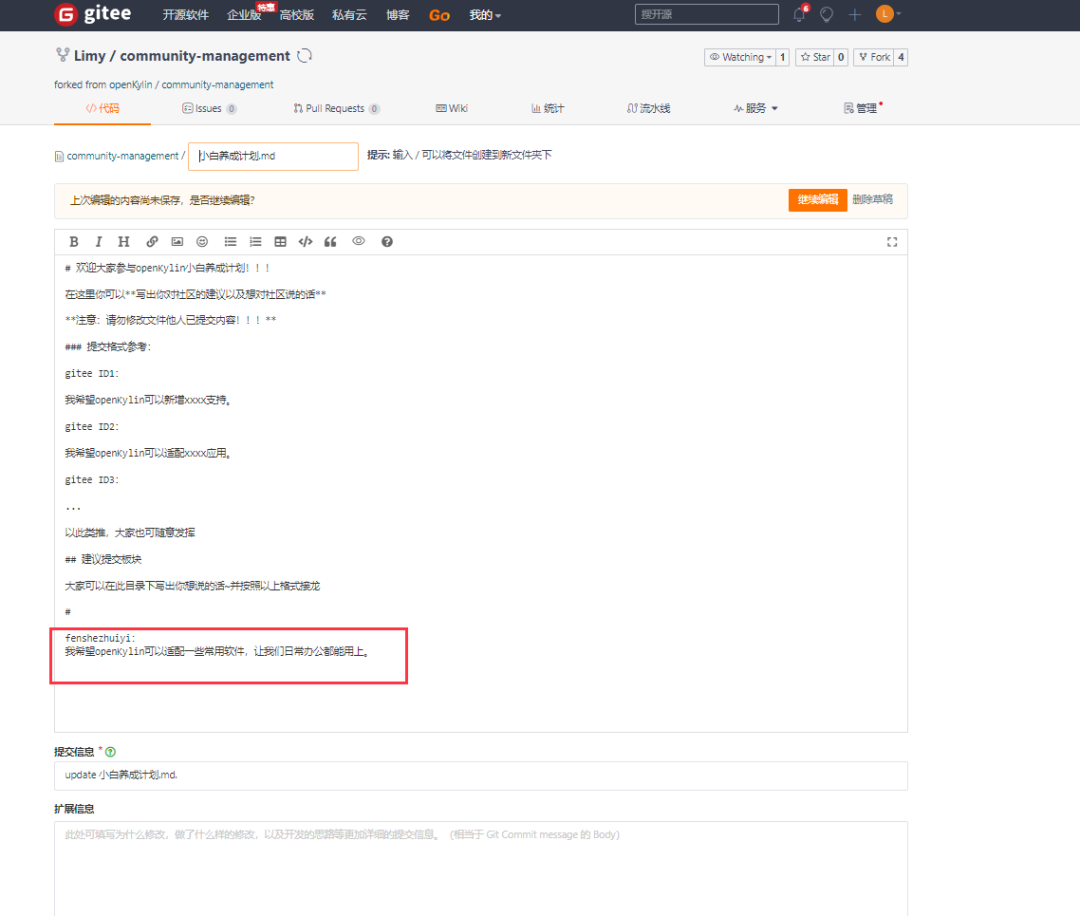Open the Pull Requests tab
This screenshot has width=1080, height=916.
coord(336,108)
